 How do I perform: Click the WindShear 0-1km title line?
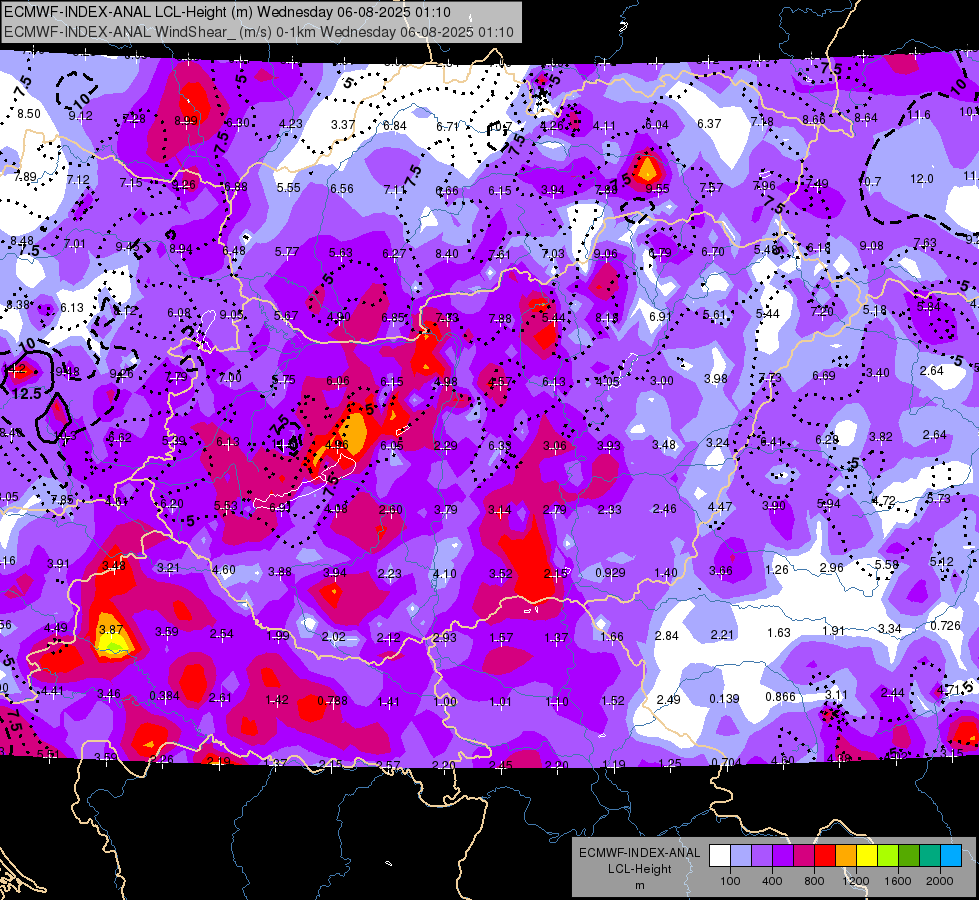258,32
